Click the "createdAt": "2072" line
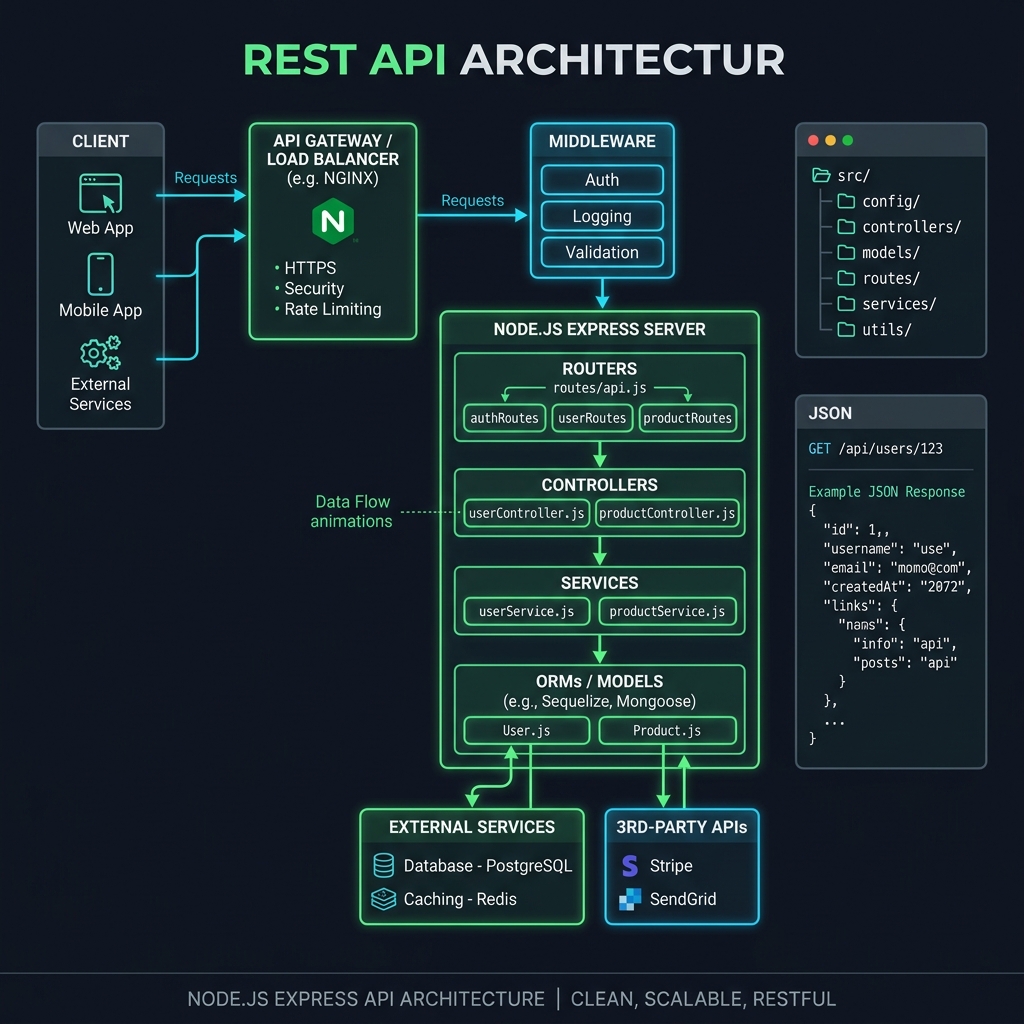 coord(898,586)
